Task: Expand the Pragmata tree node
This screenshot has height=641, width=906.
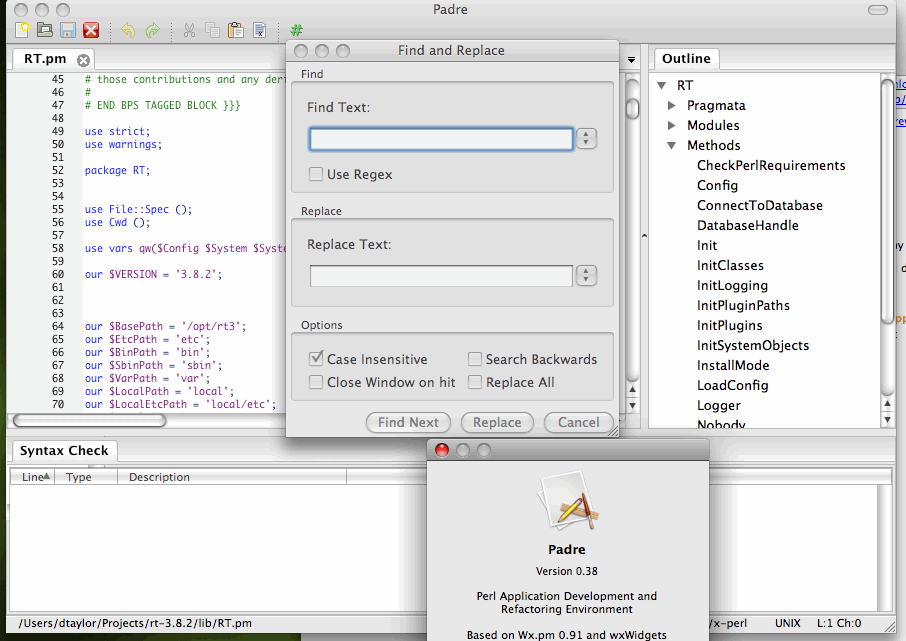Action: (672, 106)
